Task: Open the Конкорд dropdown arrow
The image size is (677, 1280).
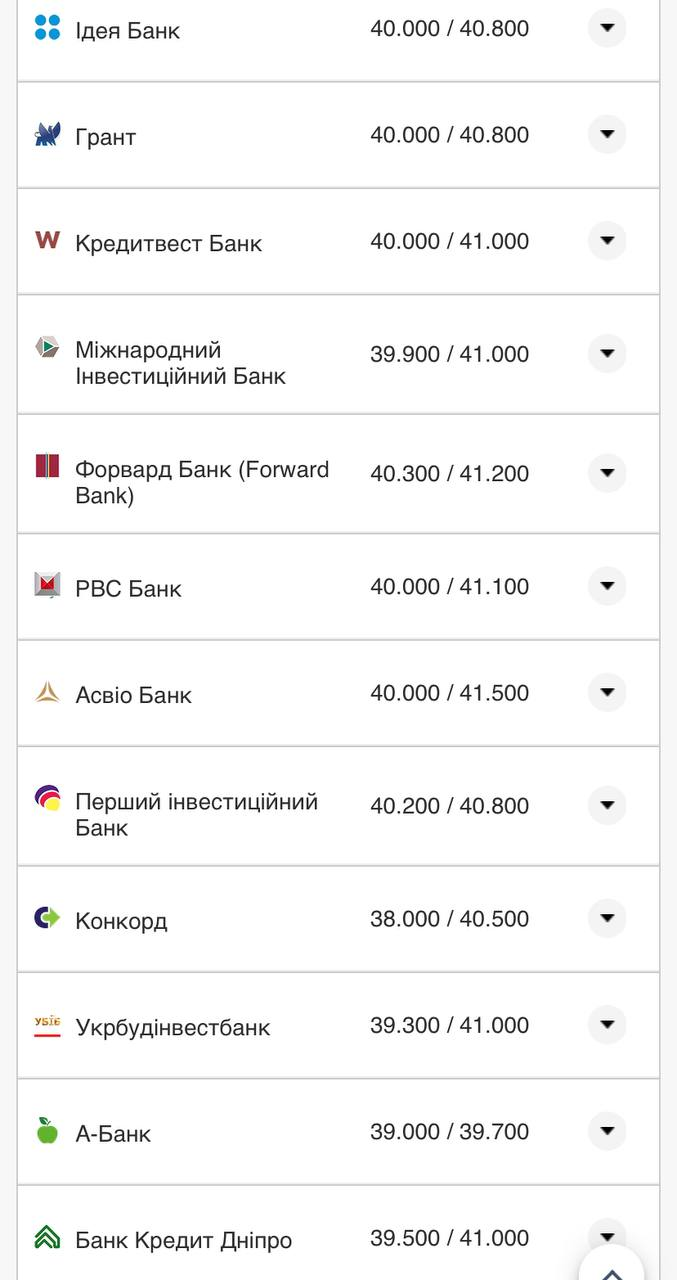Action: point(607,918)
